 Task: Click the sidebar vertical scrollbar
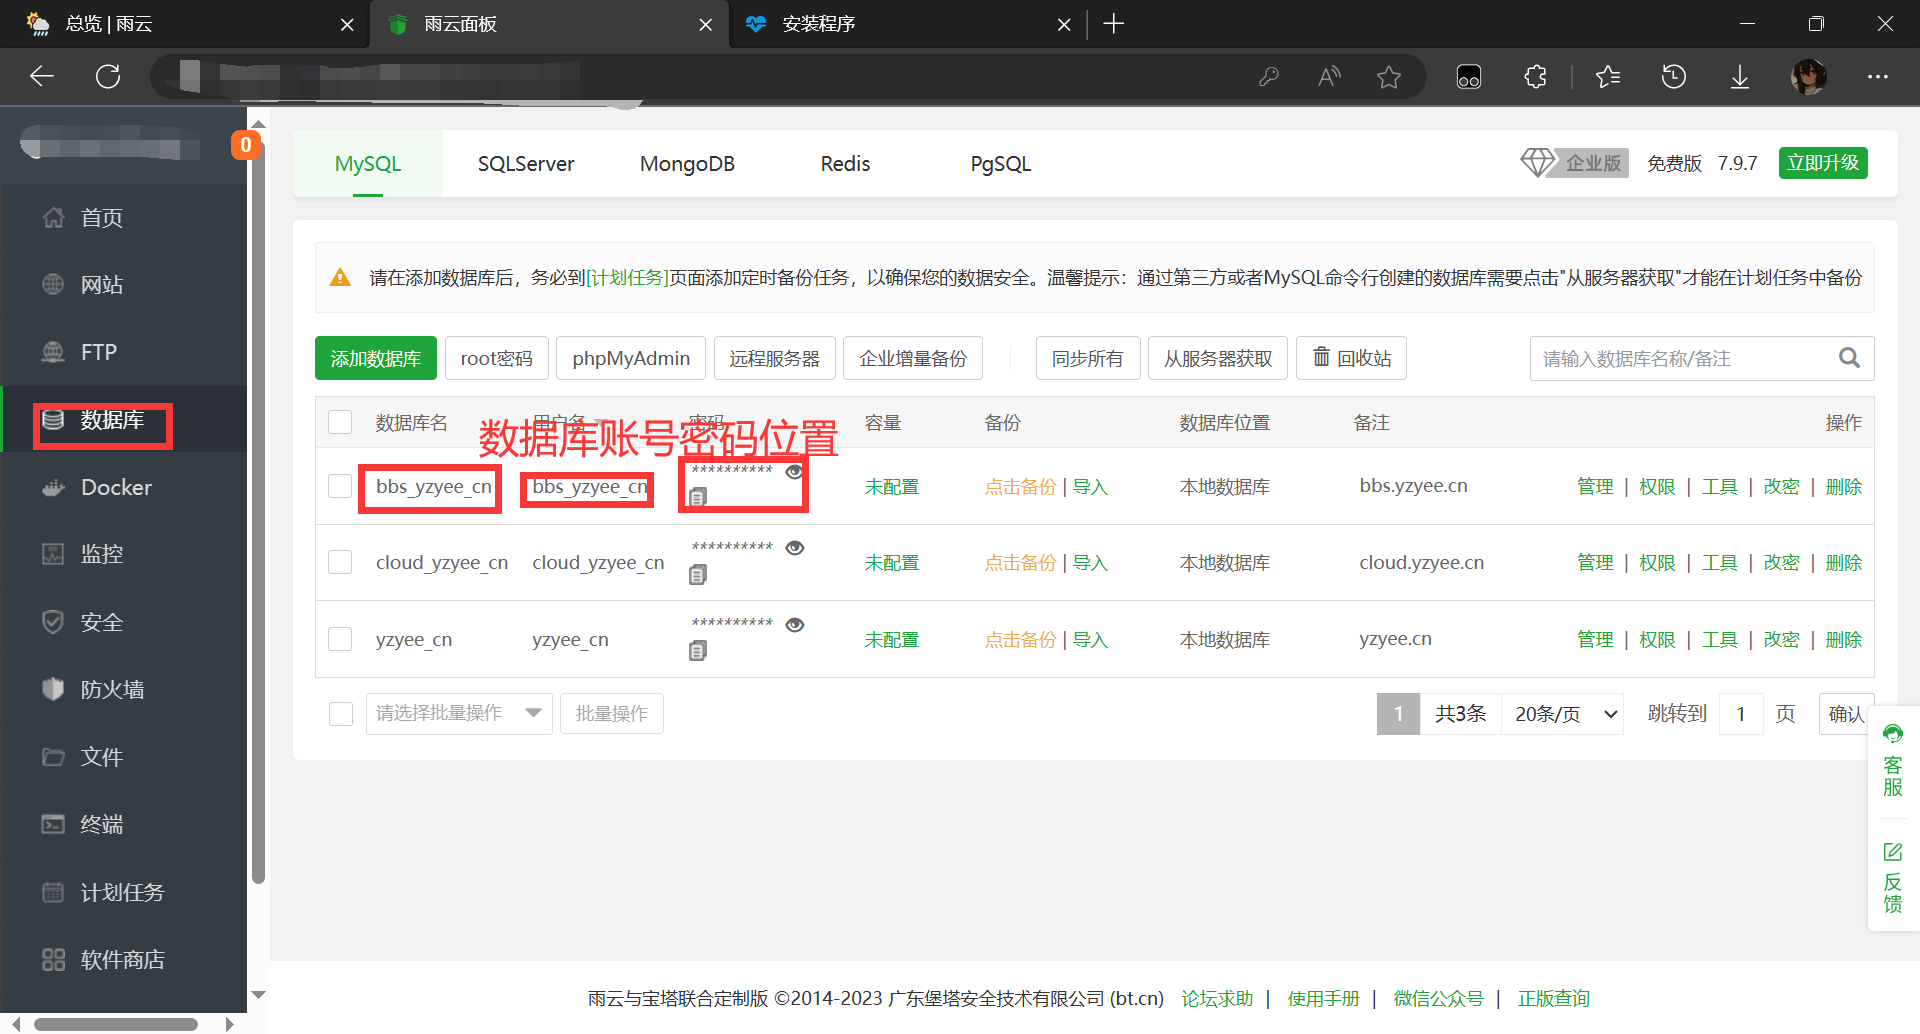click(x=258, y=500)
